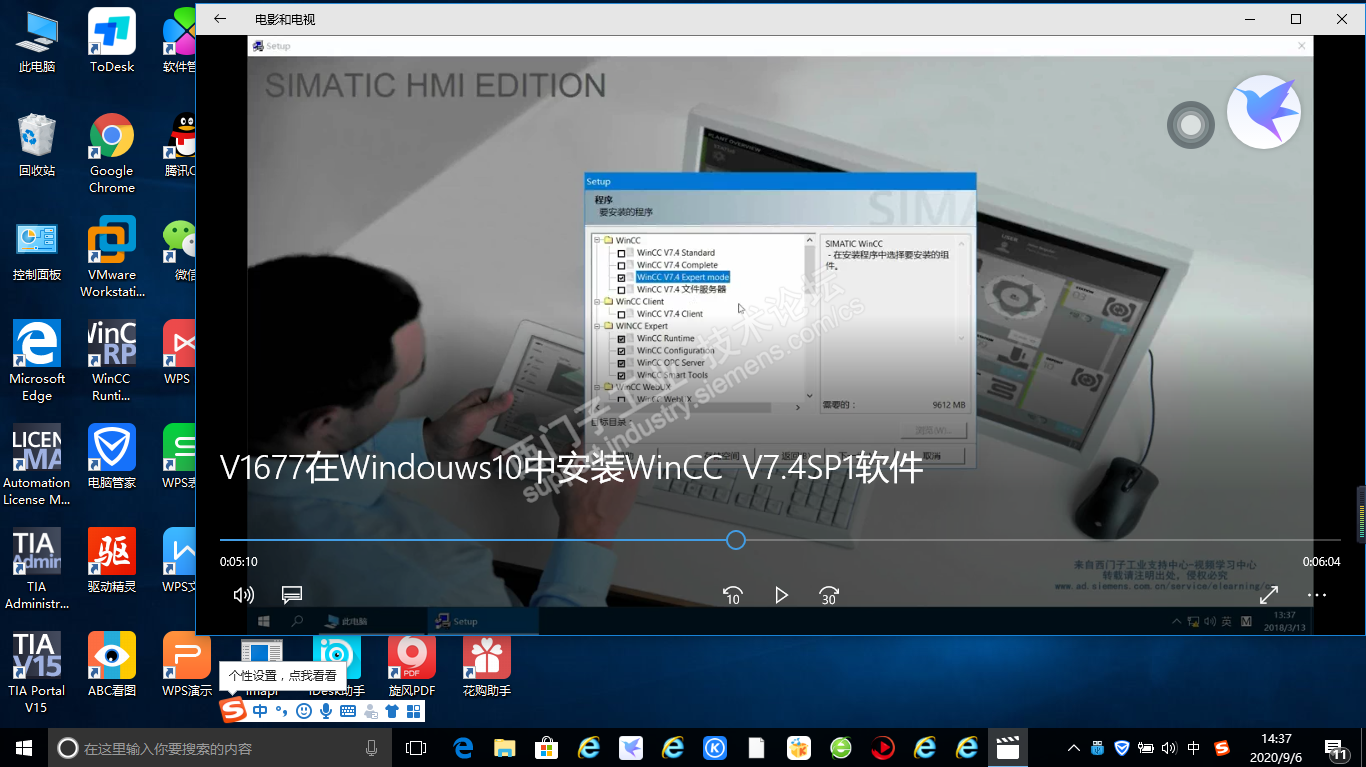Click the USB device tray icon

(x=1098, y=748)
